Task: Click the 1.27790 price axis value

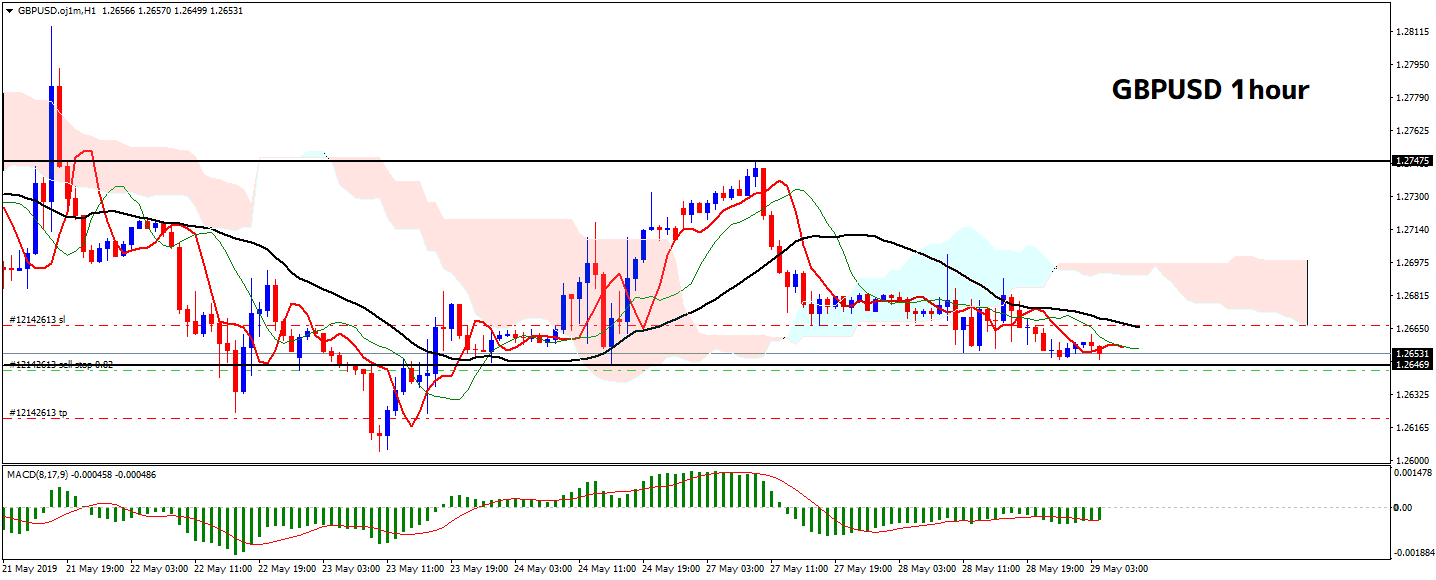Action: pos(1411,98)
